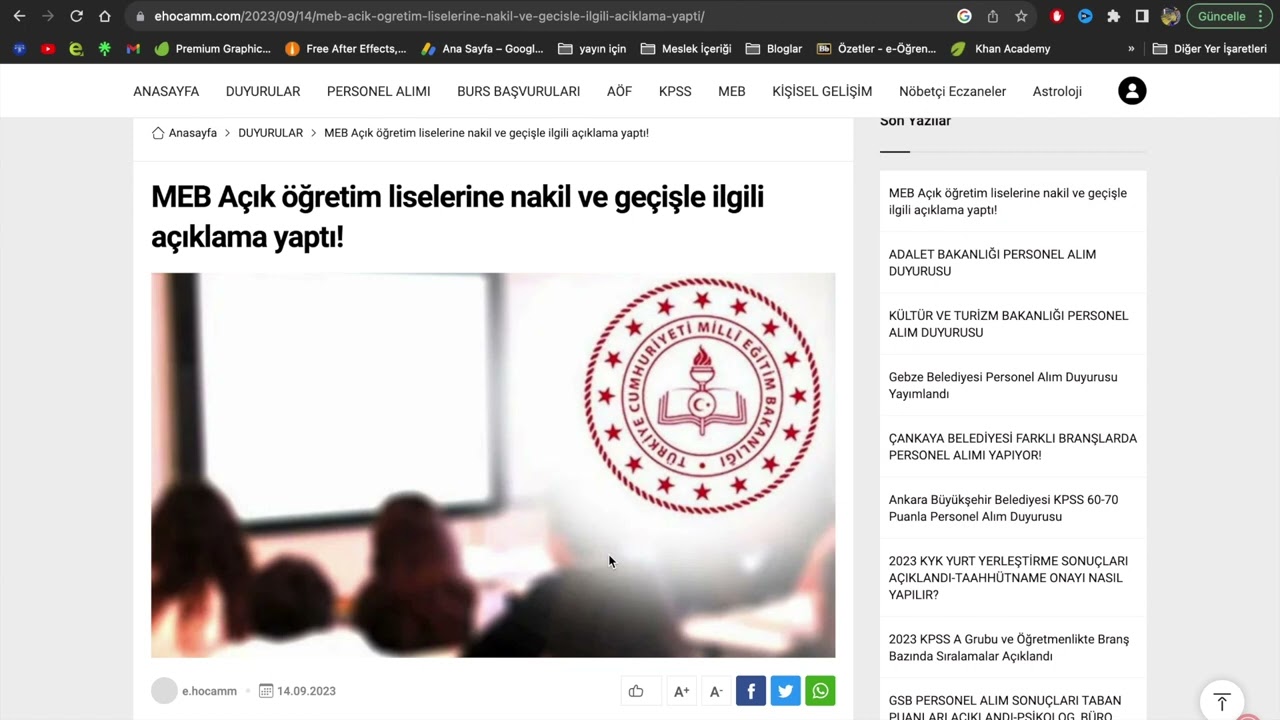Open the Gmail bookmark icon
Viewport: 1280px width, 720px height.
click(x=133, y=48)
